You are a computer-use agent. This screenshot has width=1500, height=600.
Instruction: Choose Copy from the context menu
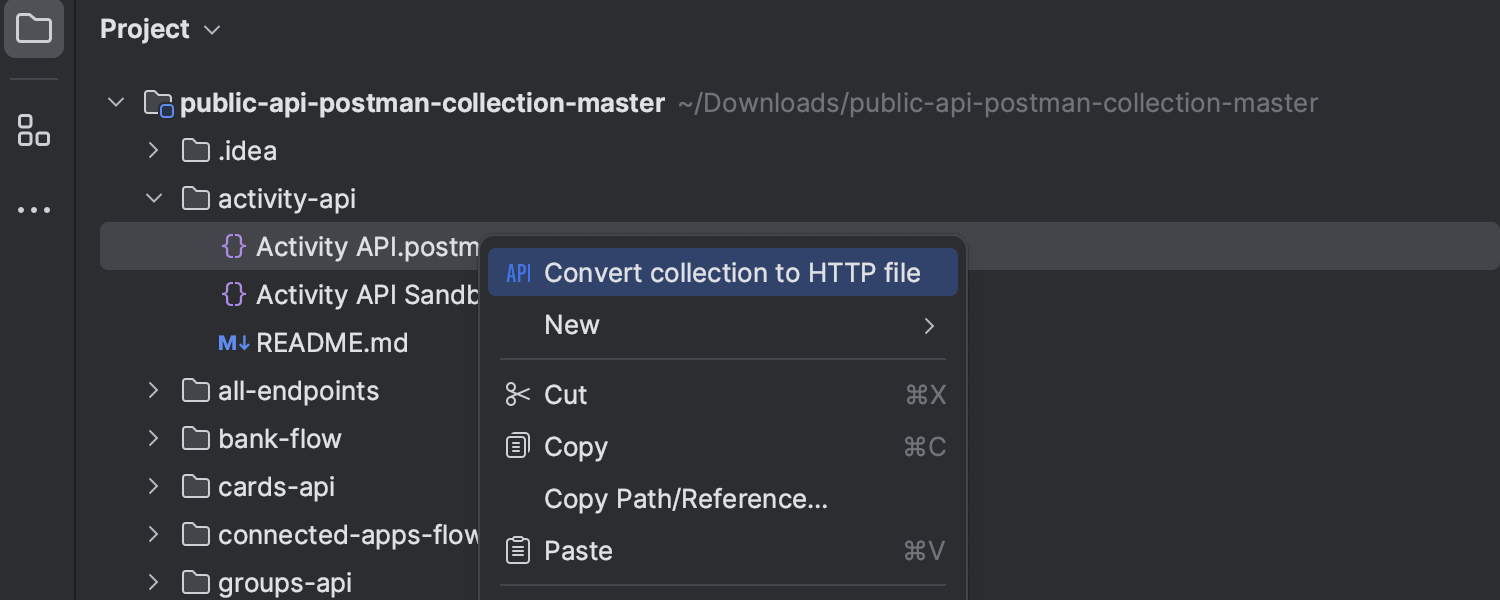[723, 447]
